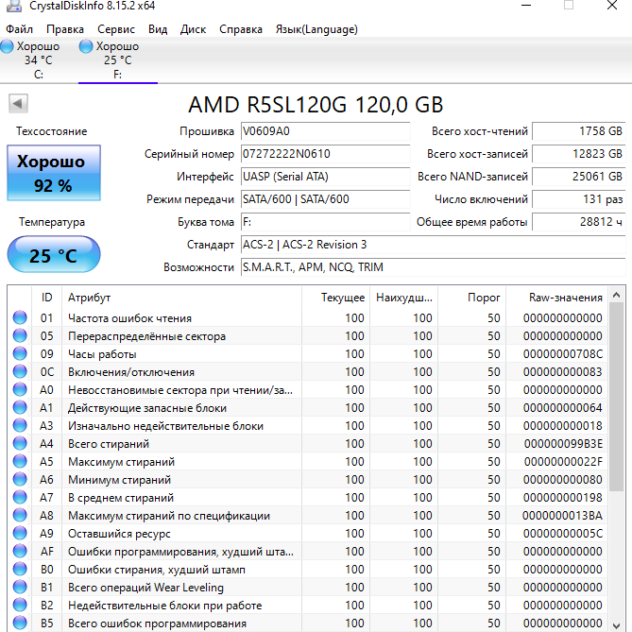
Task: Click status orb for attribute 0C row
Action: [20, 371]
